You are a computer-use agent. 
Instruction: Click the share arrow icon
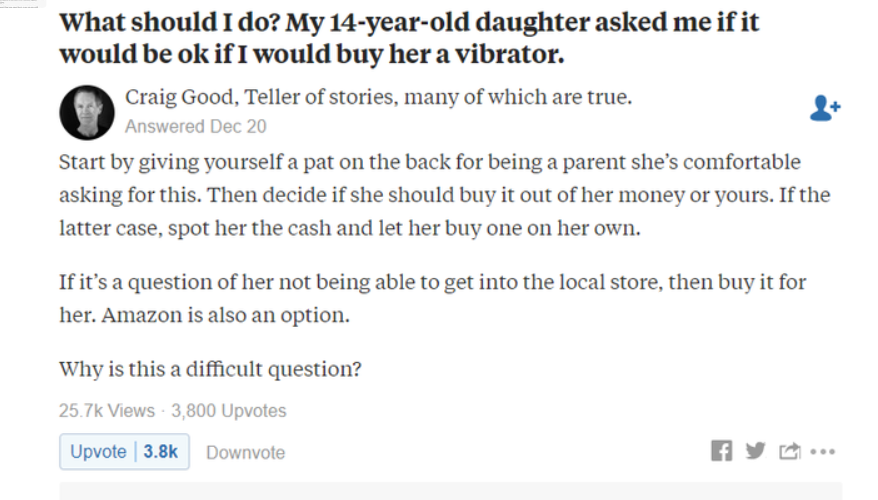790,451
